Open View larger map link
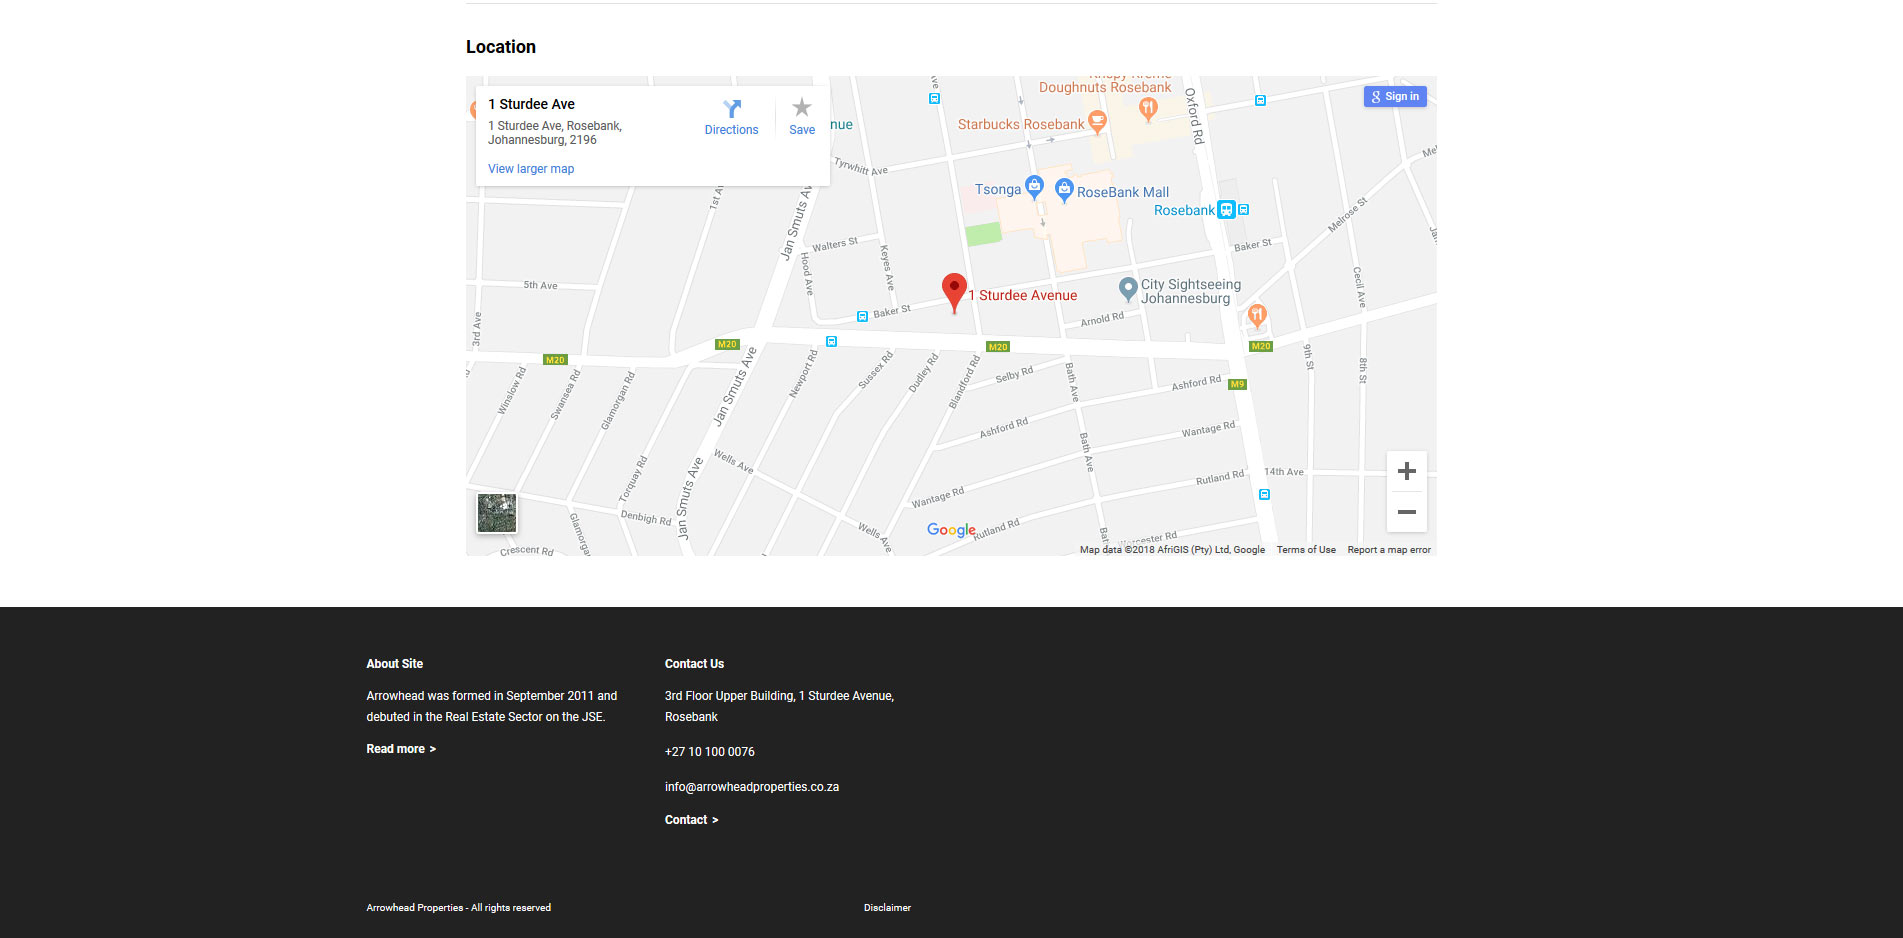The height and width of the screenshot is (938, 1903). click(531, 169)
